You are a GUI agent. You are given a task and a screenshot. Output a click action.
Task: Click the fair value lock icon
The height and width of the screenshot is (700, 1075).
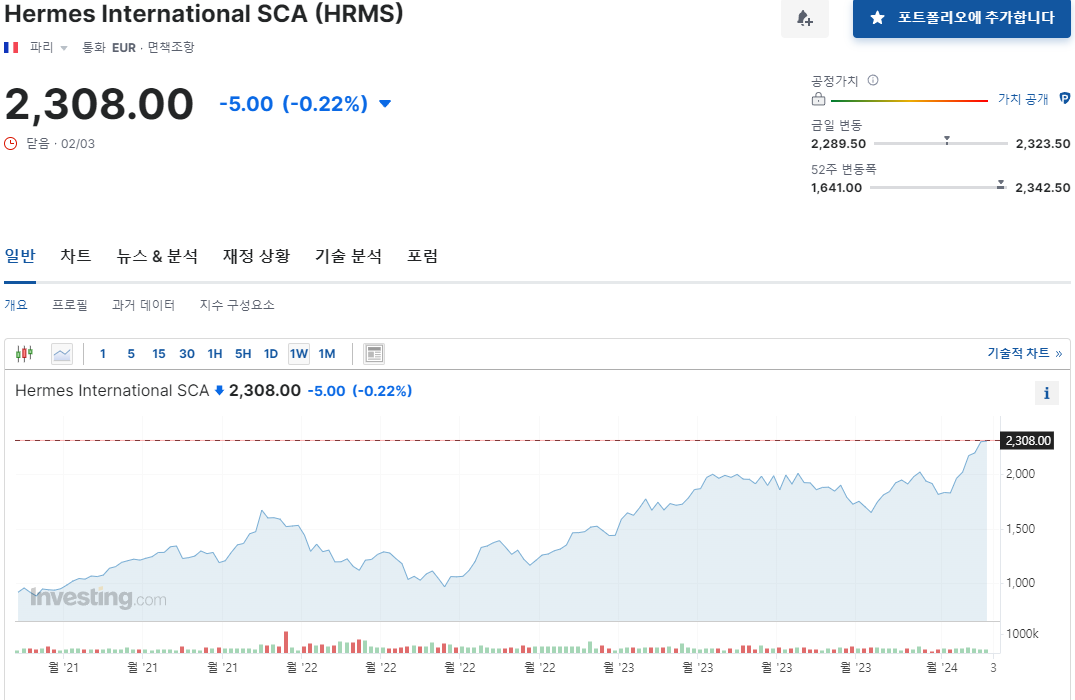(818, 99)
